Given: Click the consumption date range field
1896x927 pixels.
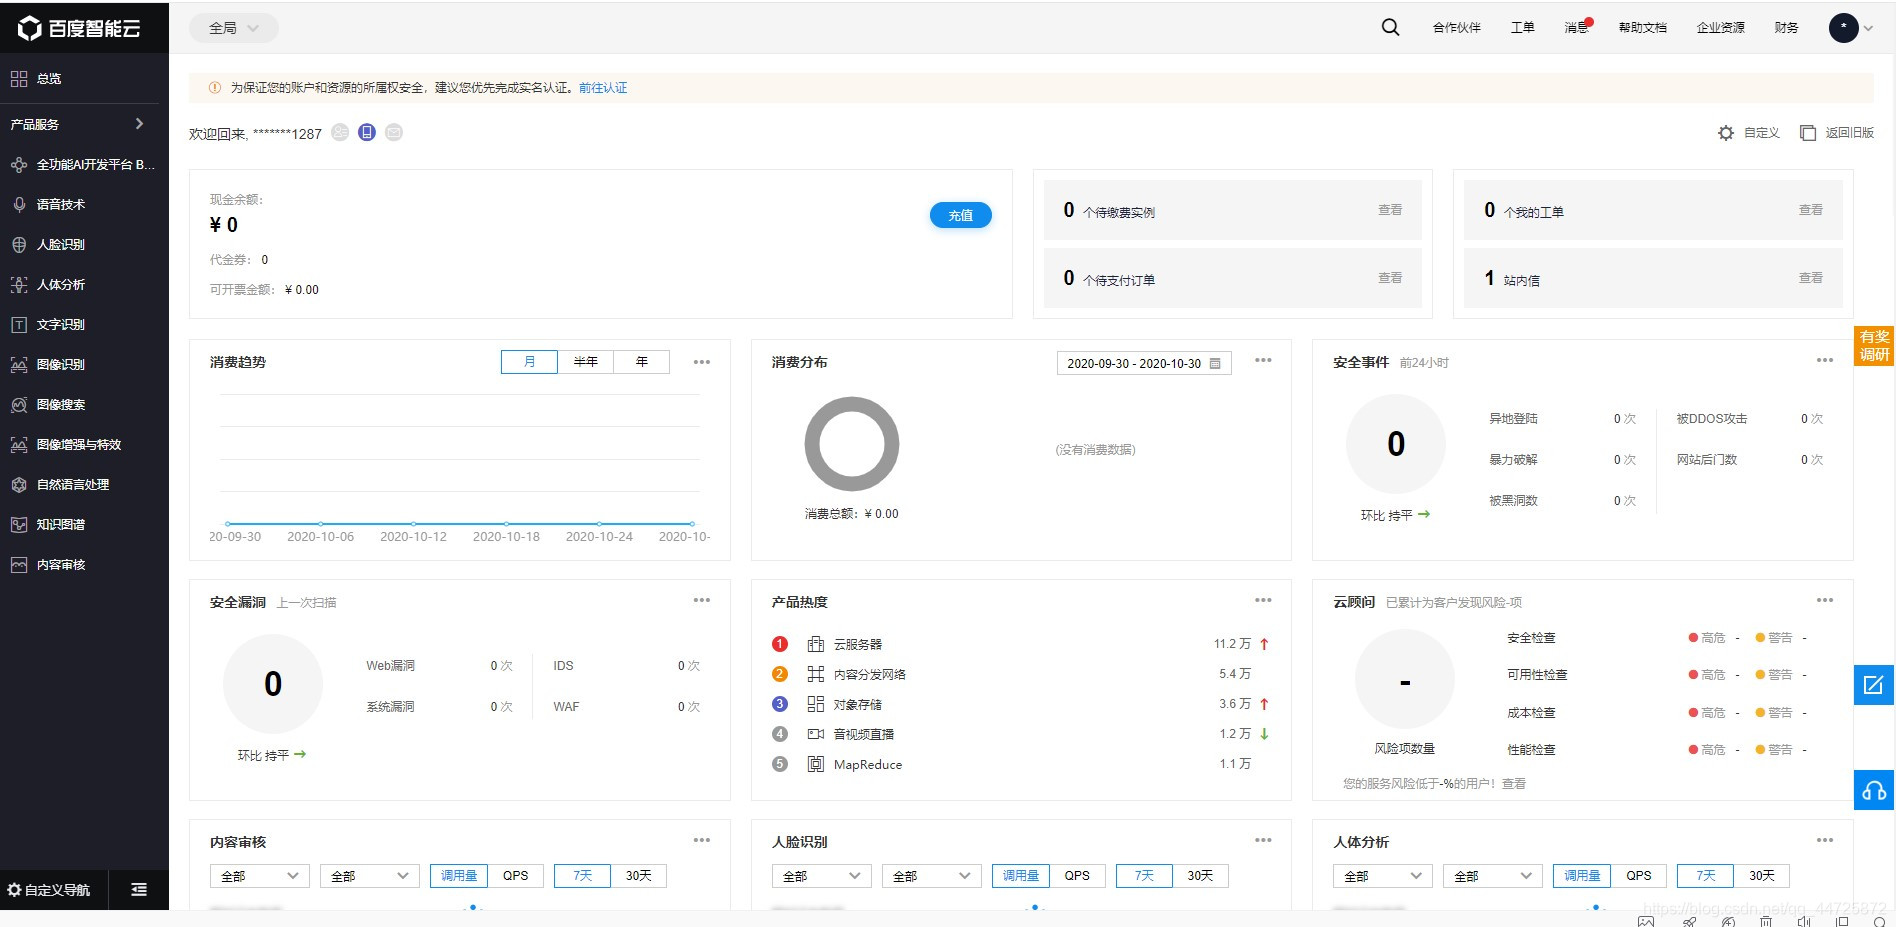Looking at the screenshot, I should click(x=1143, y=363).
